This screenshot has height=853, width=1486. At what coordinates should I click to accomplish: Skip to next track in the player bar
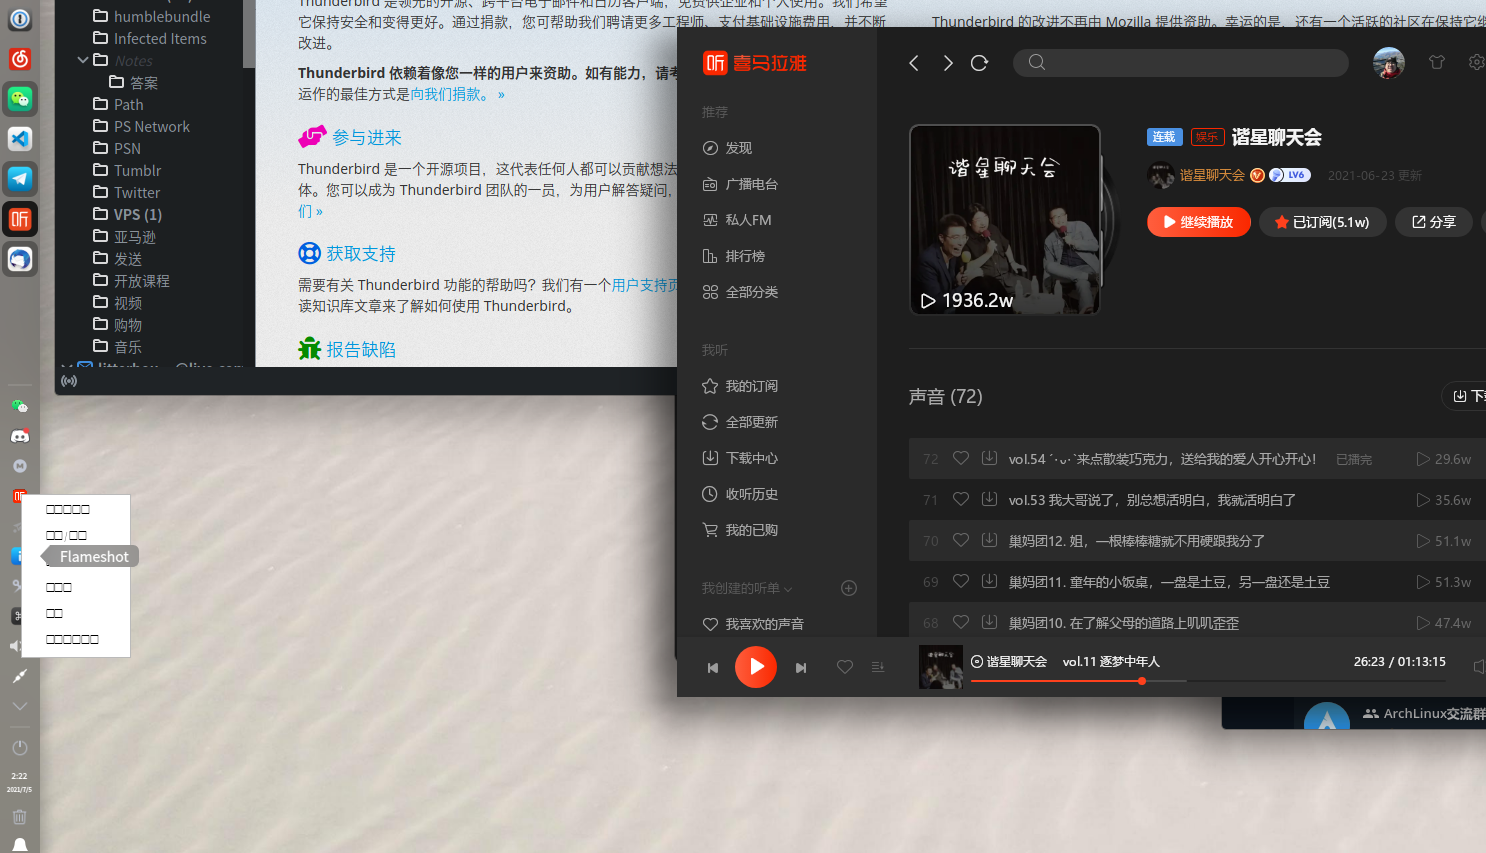pos(801,667)
